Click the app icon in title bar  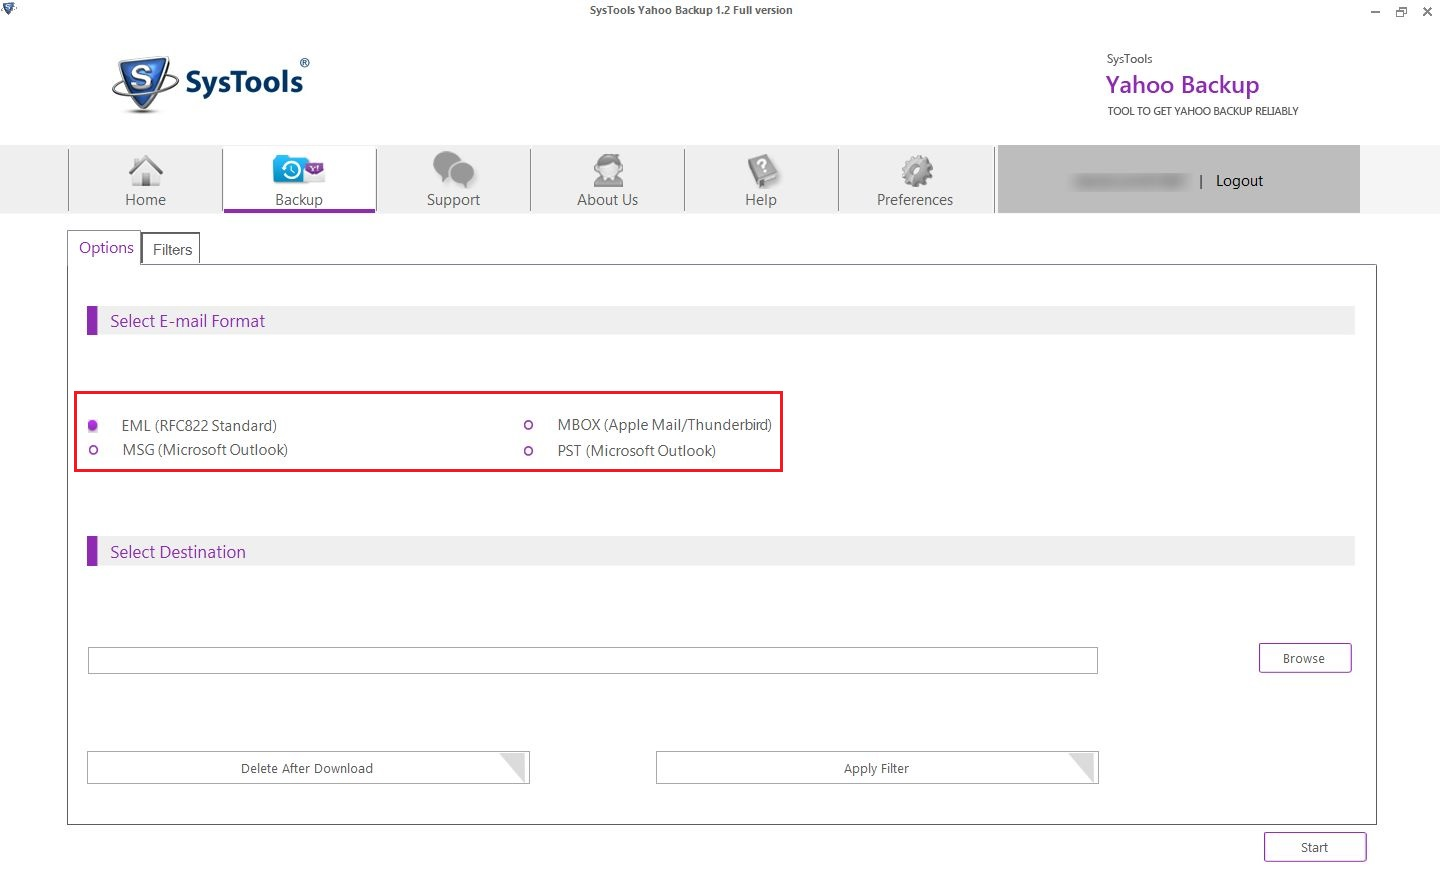10,10
